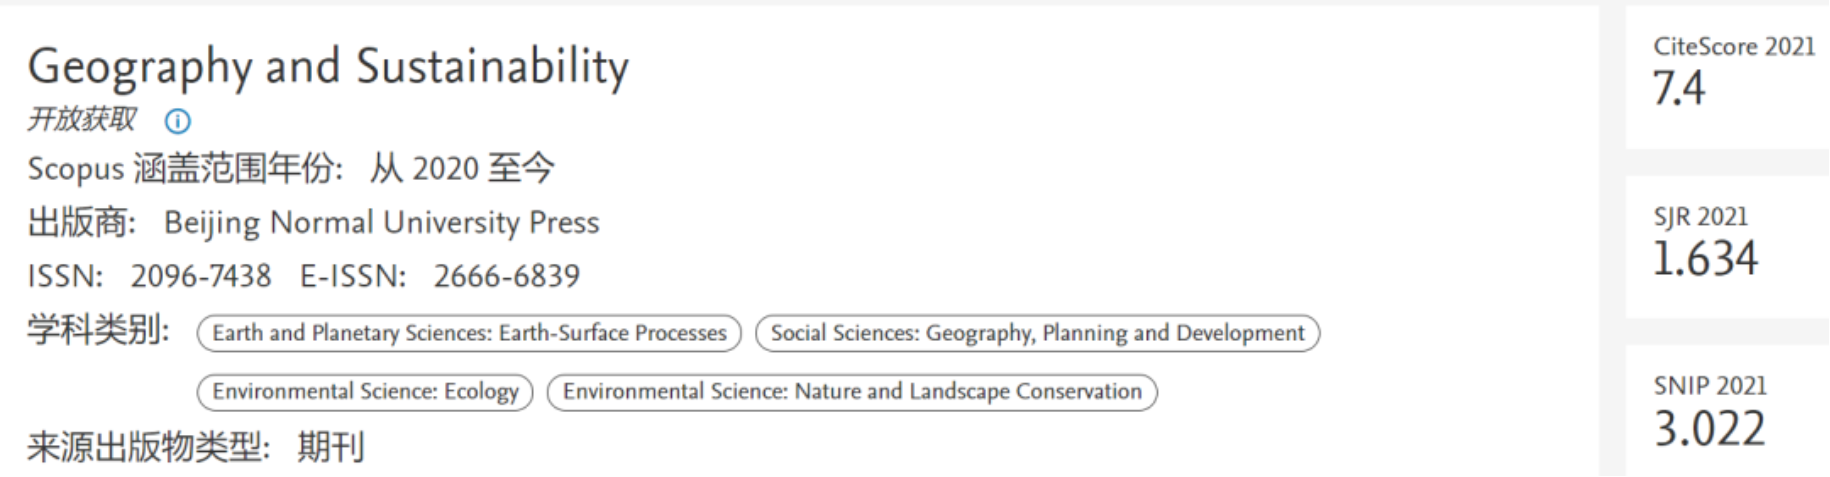Click the info icon beside 开放获取
Image resolution: width=1830 pixels, height=477 pixels.
click(x=177, y=122)
